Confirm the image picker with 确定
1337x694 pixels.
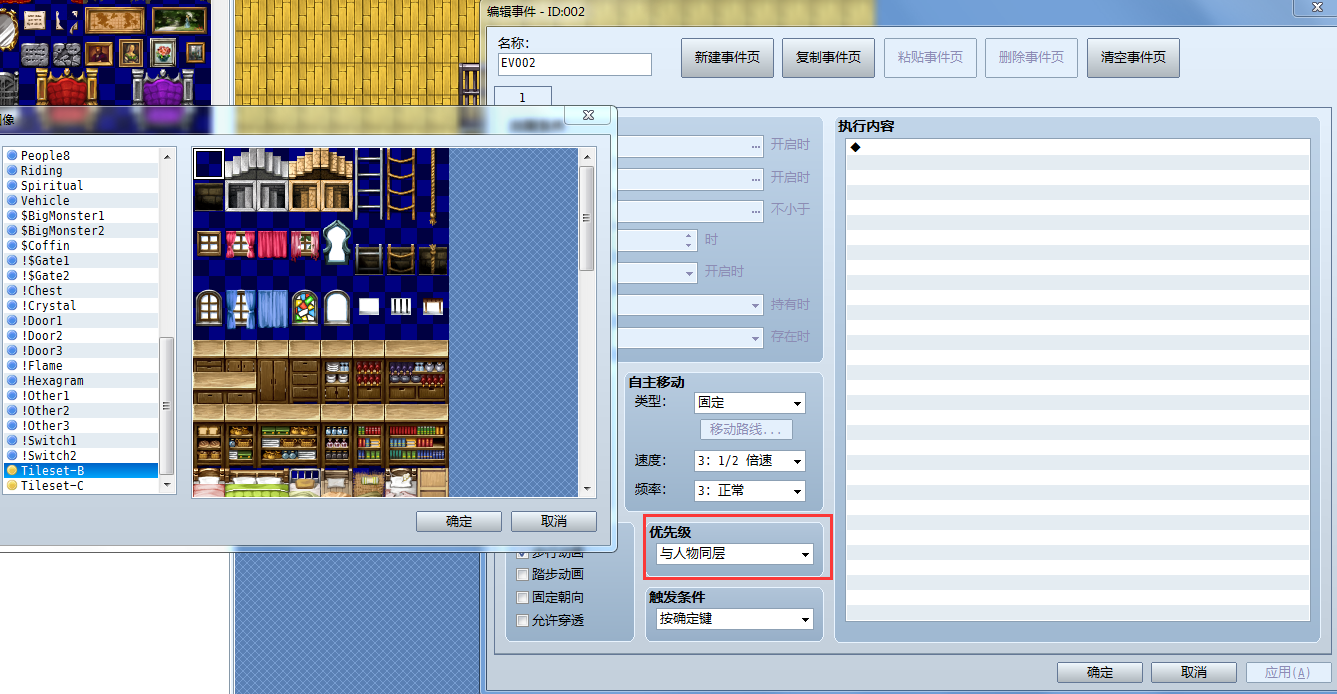[x=459, y=522]
